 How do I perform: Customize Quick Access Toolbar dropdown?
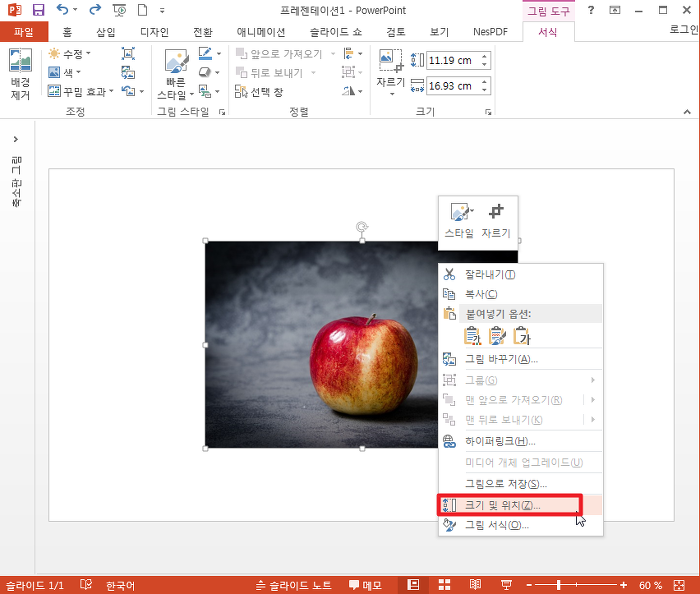pyautogui.click(x=162, y=10)
